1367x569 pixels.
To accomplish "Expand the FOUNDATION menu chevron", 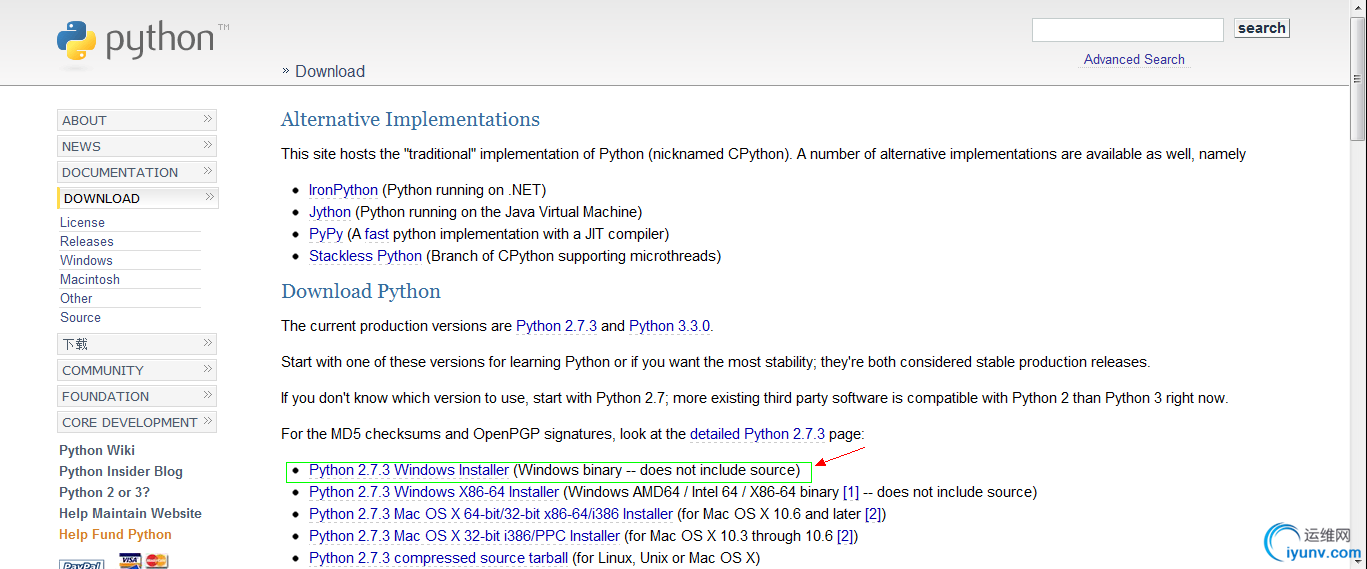I will pos(207,395).
